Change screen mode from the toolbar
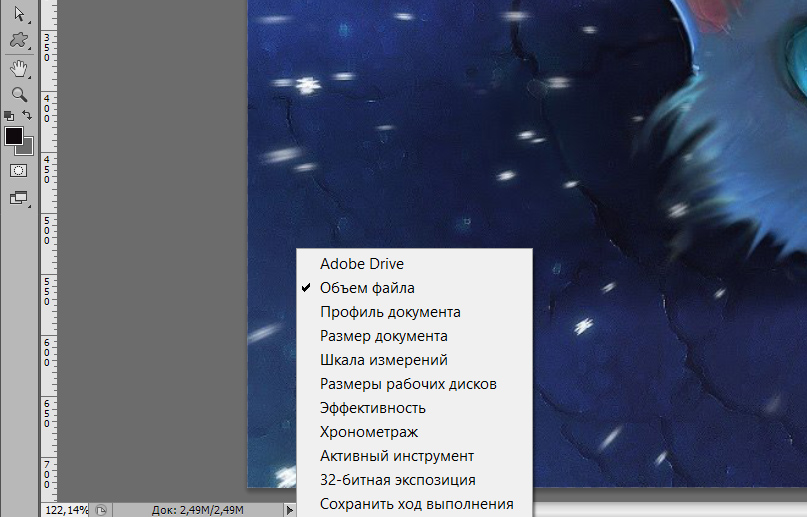Image resolution: width=807 pixels, height=517 pixels. tap(18, 198)
